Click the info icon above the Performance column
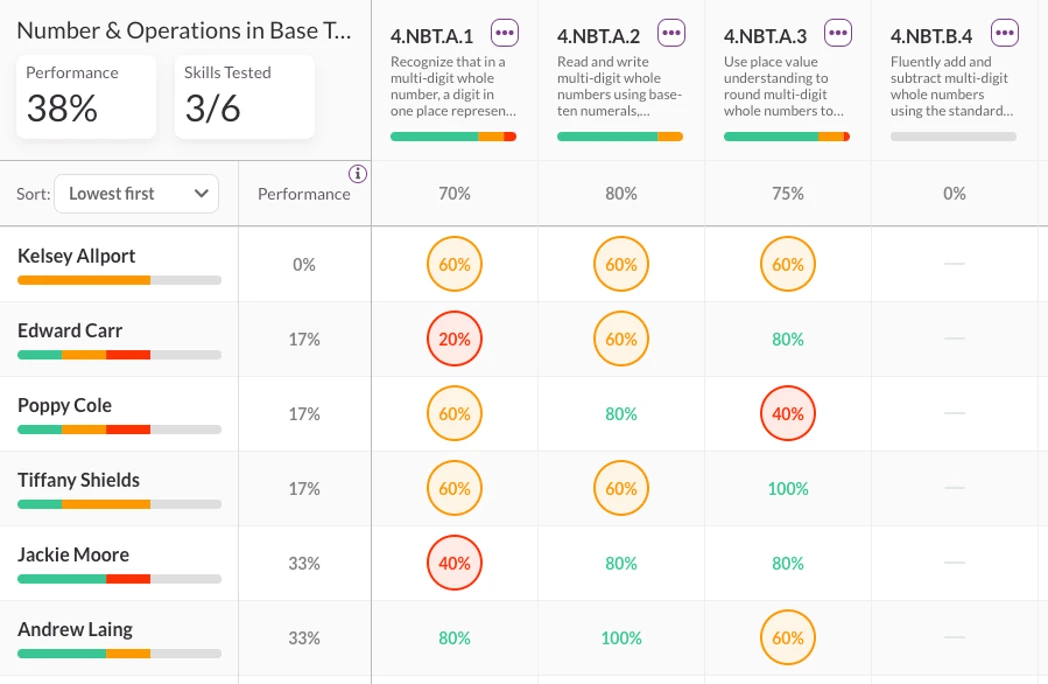This screenshot has height=684, width=1048. (x=358, y=173)
